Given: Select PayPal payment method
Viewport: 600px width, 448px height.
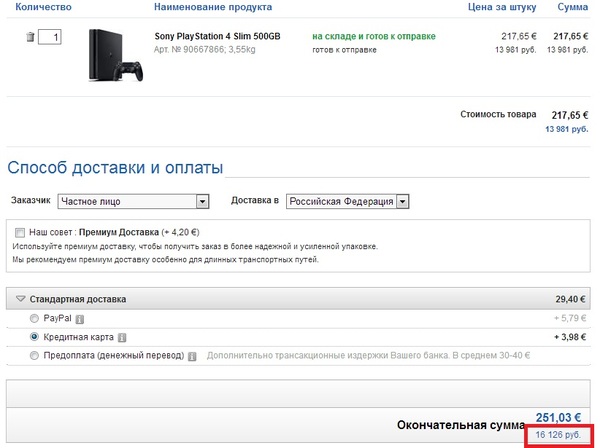Looking at the screenshot, I should [34, 318].
